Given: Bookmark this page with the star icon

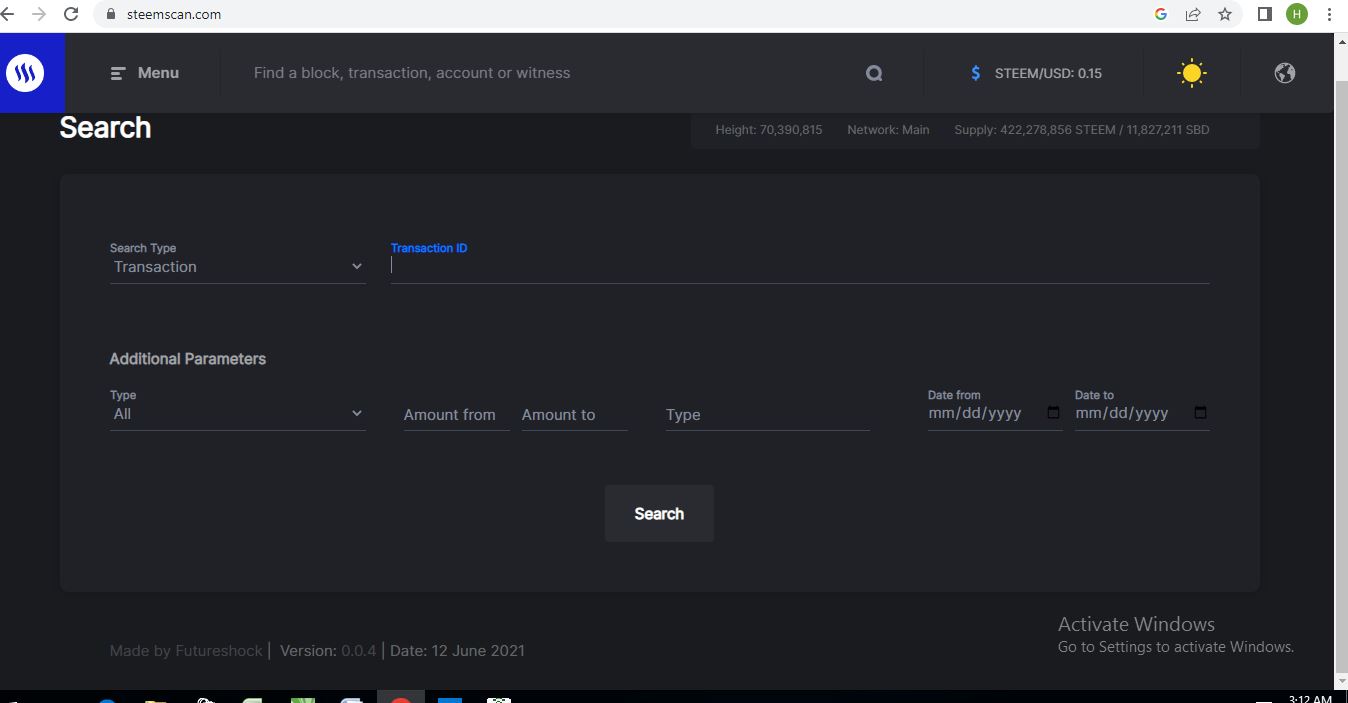Looking at the screenshot, I should click(x=1225, y=14).
